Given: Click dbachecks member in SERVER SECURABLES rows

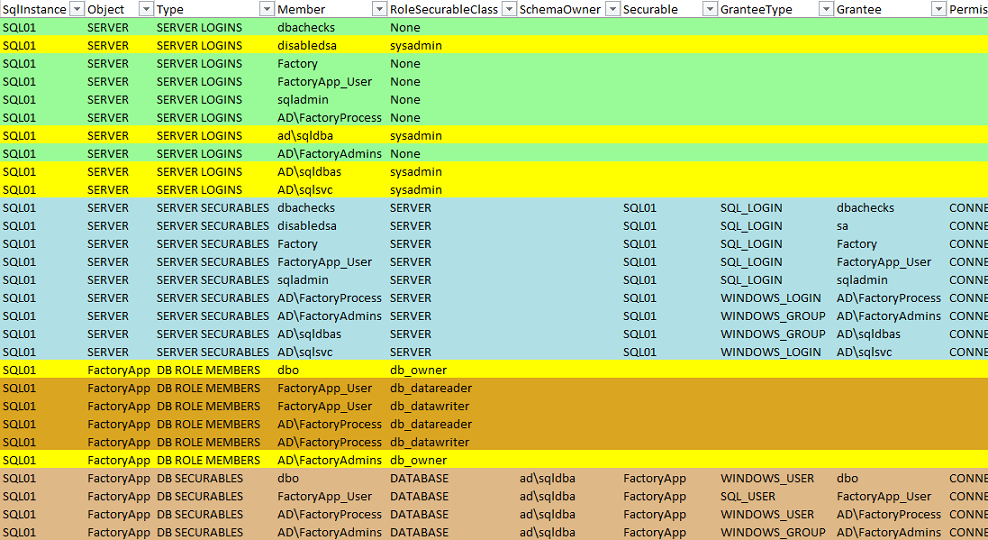Looking at the screenshot, I should click(x=306, y=208).
